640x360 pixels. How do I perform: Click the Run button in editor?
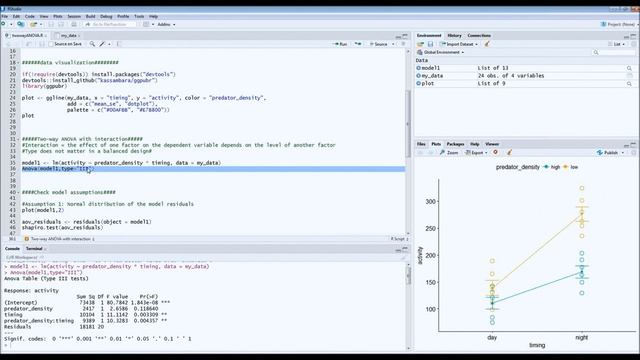pos(340,44)
